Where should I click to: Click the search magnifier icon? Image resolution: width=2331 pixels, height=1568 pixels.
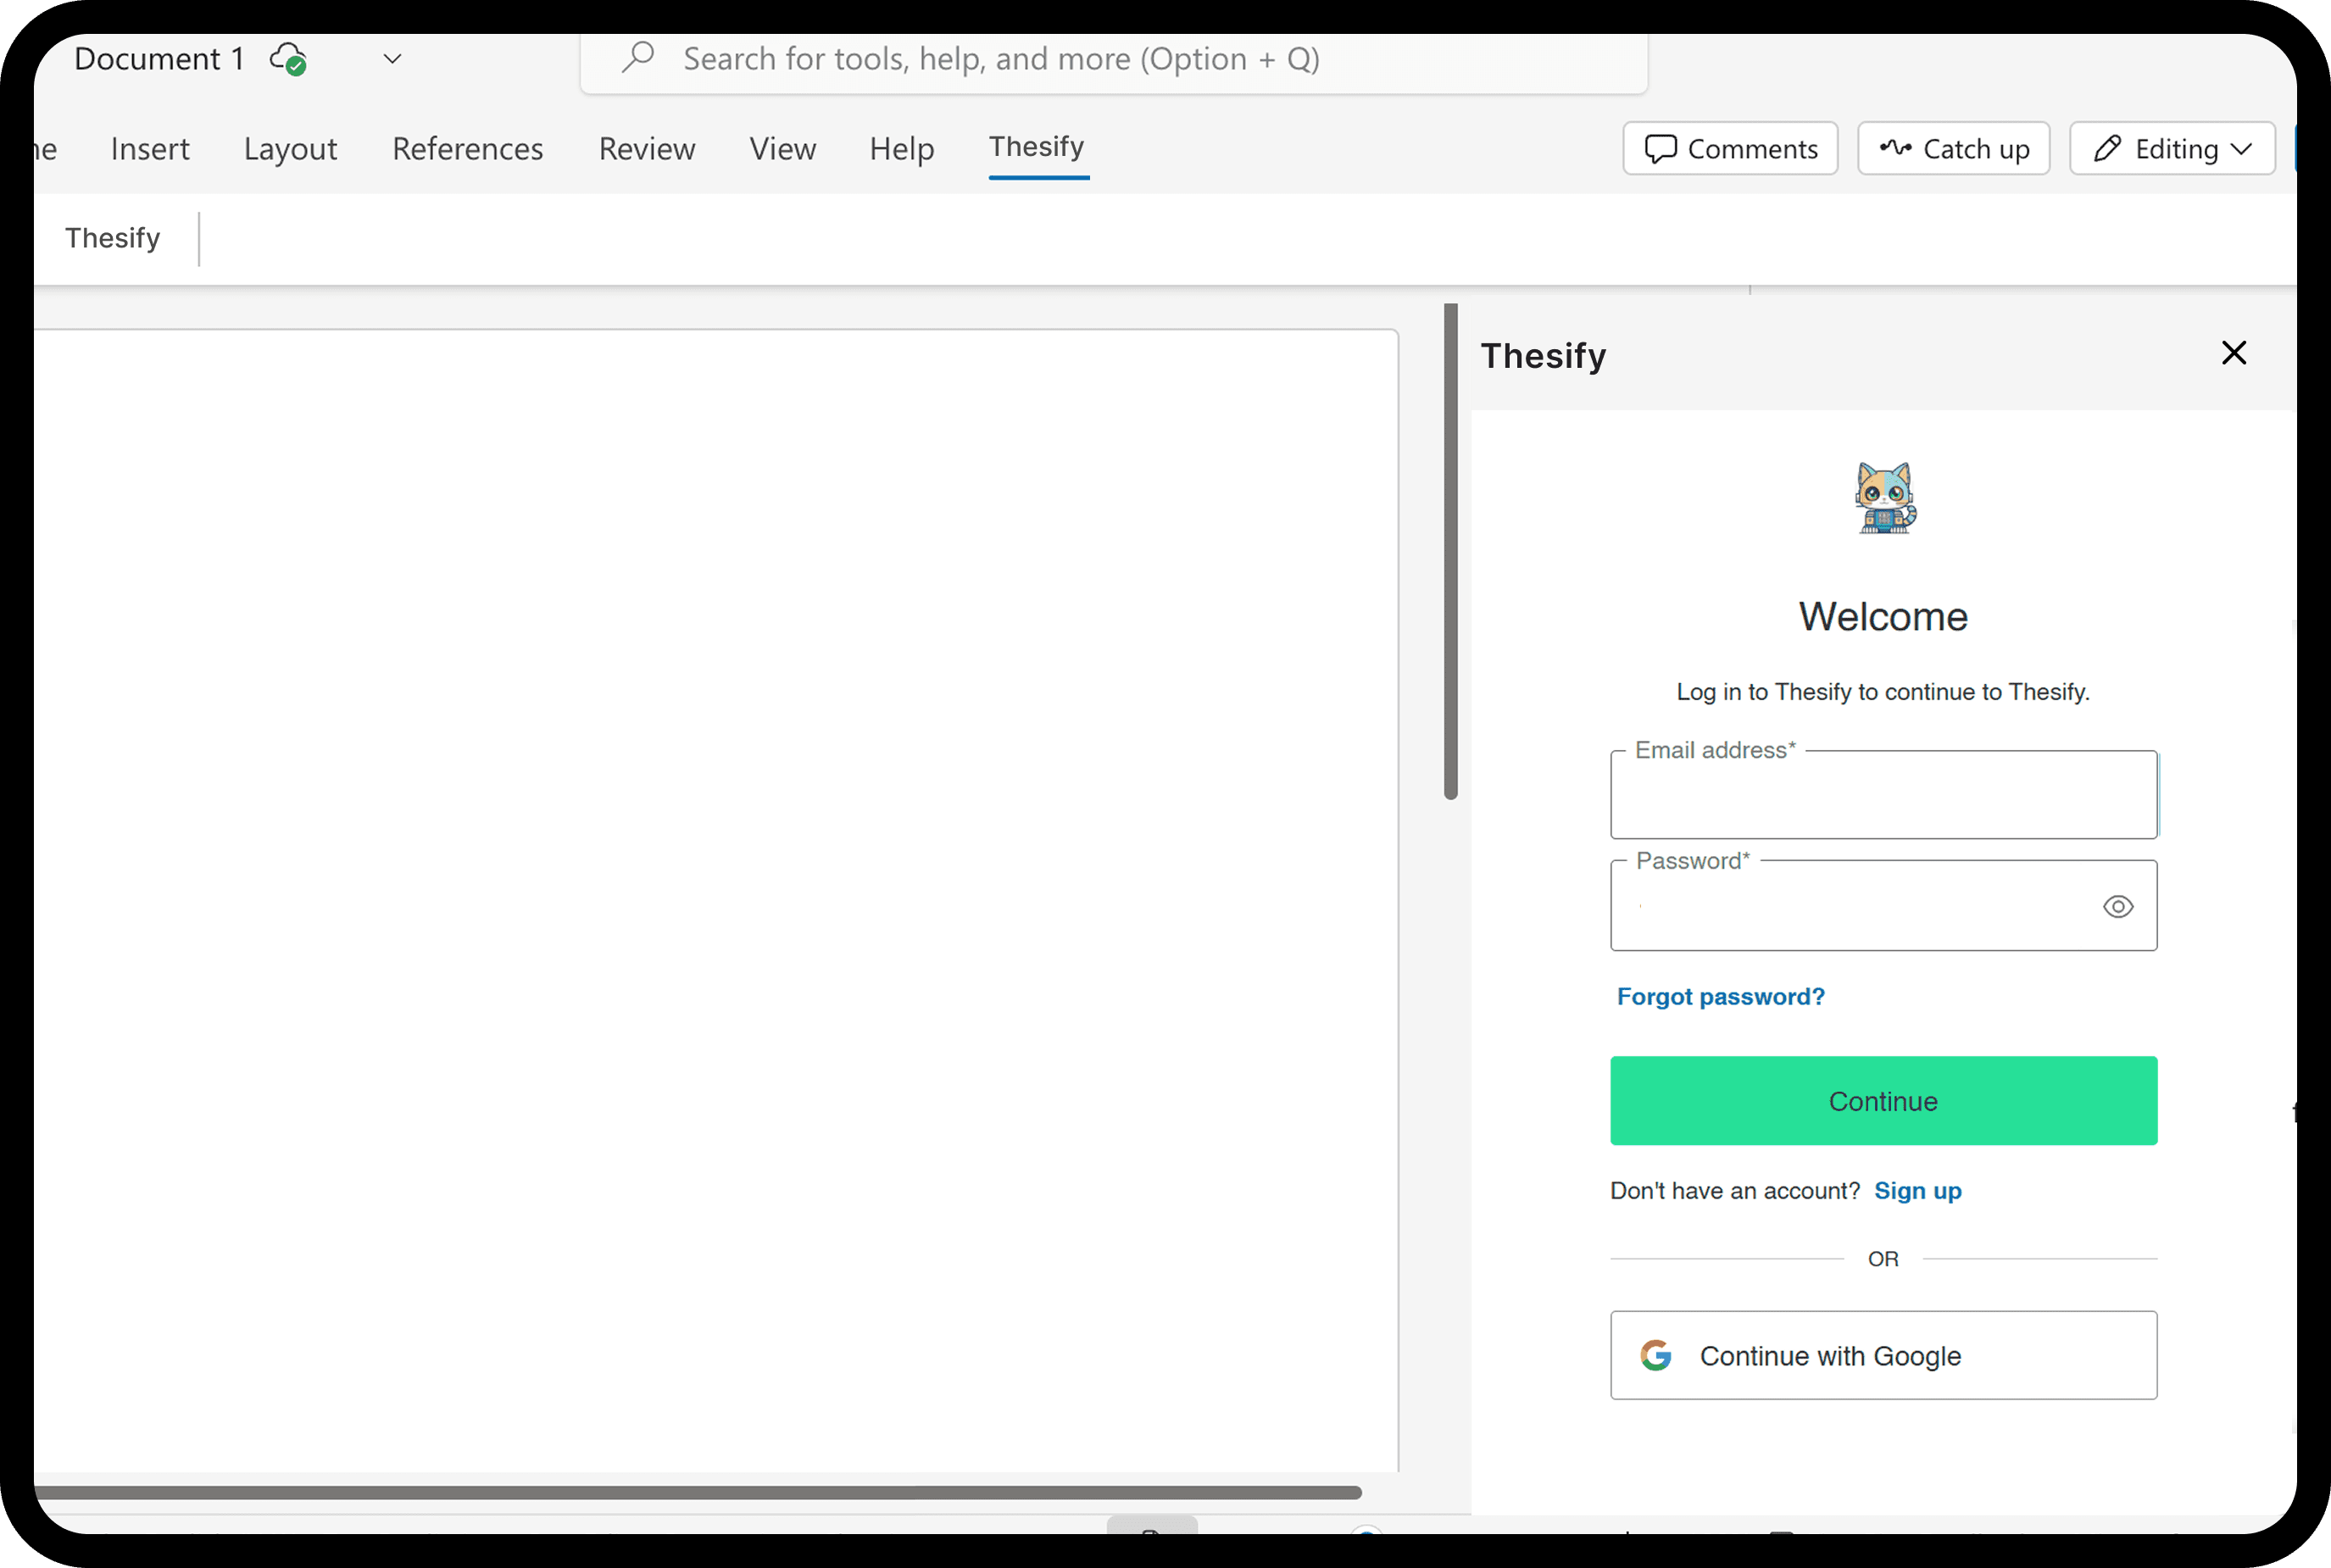637,58
